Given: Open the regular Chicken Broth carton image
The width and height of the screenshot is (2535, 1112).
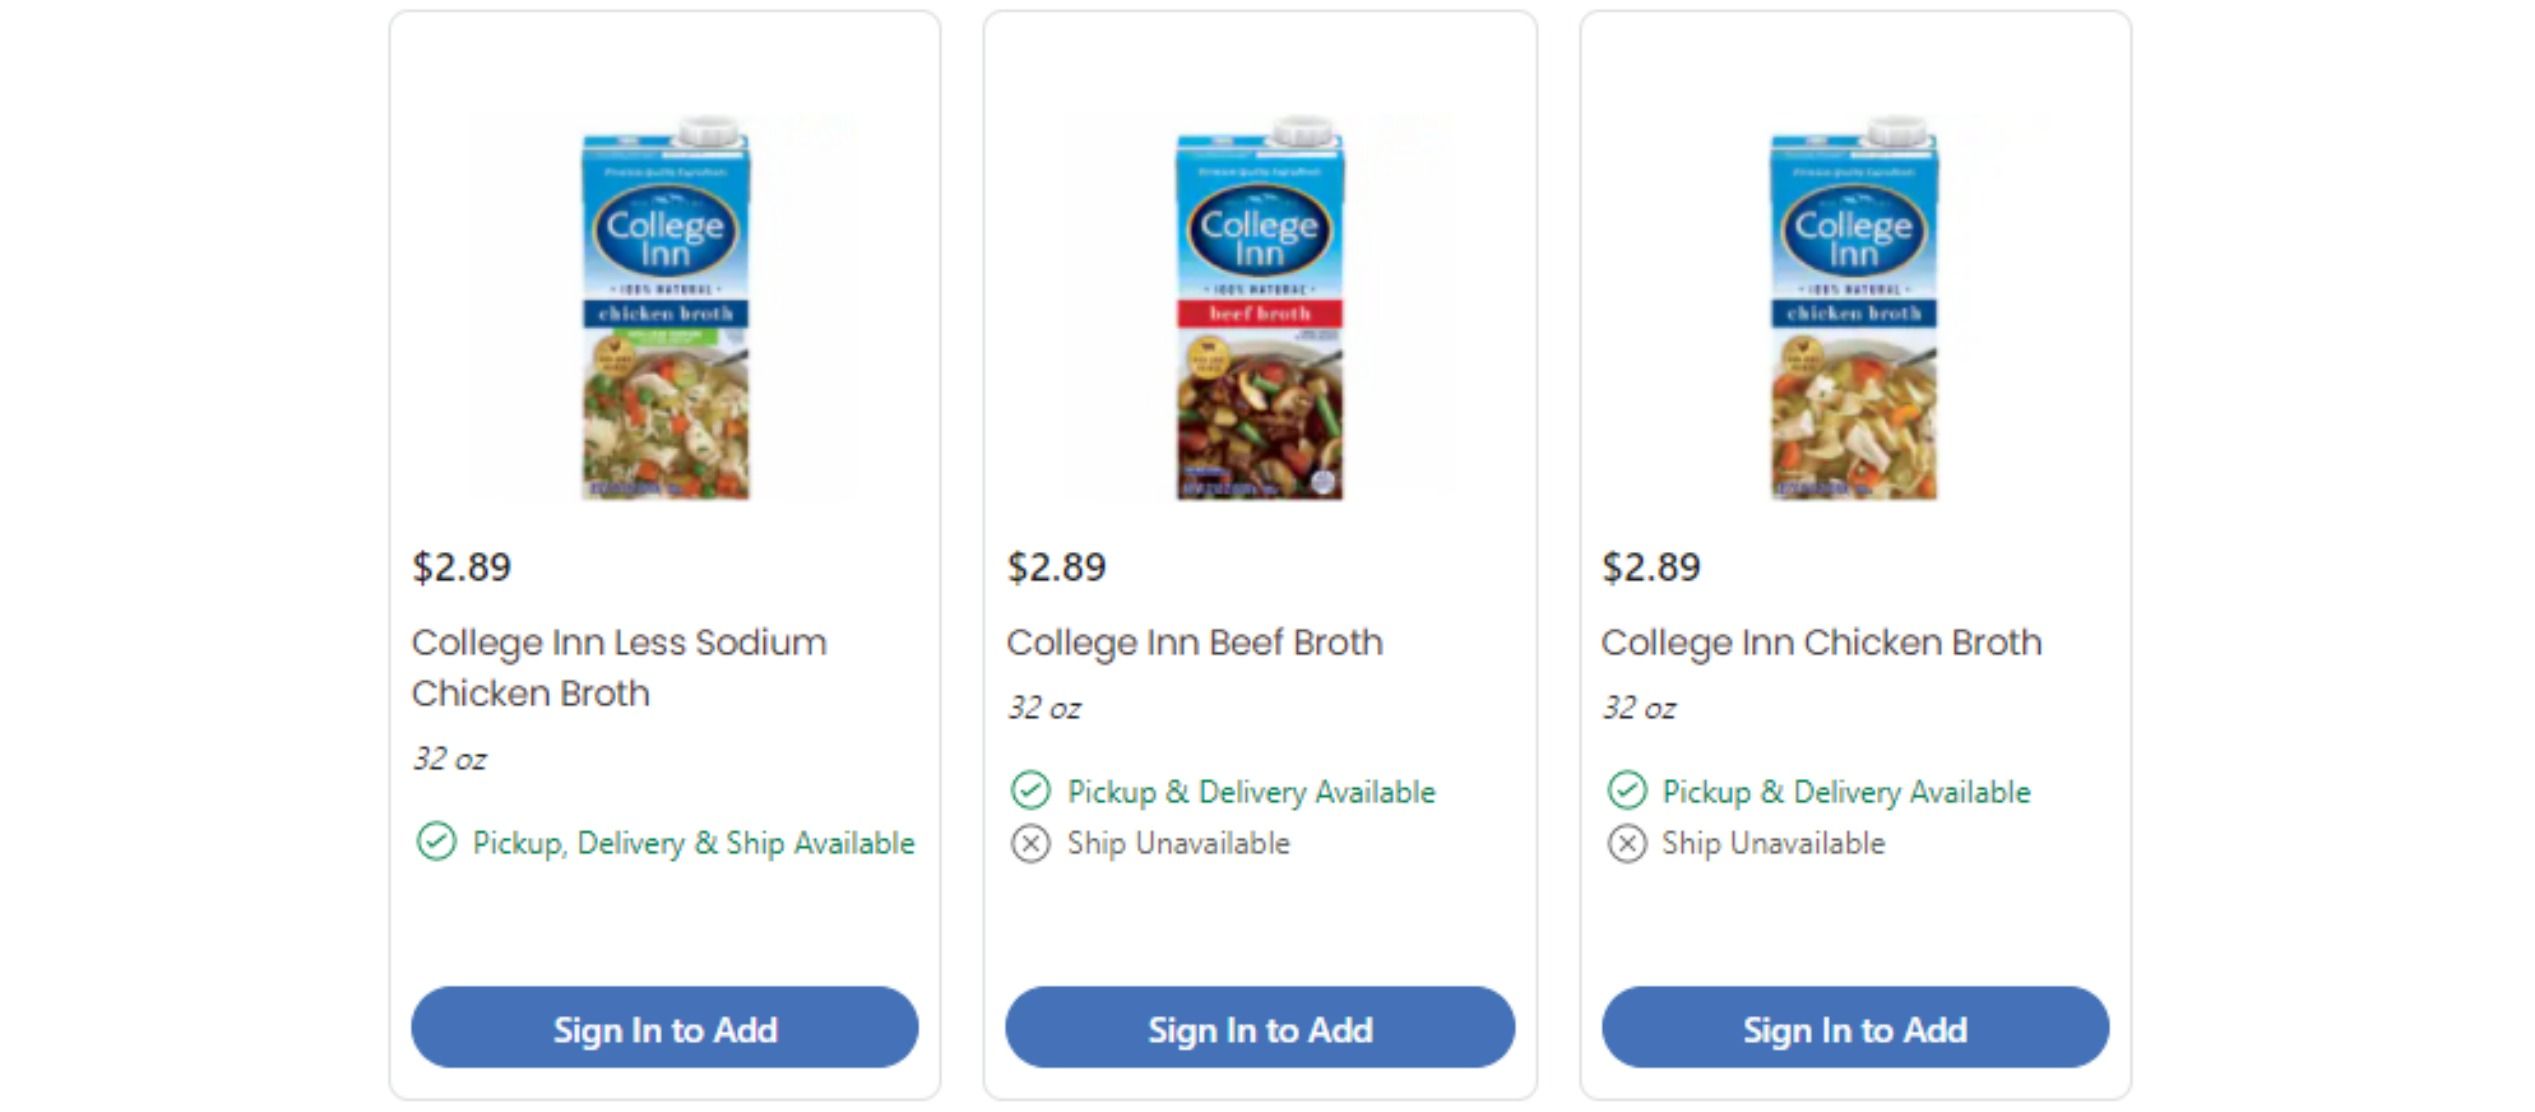Looking at the screenshot, I should (x=1853, y=308).
